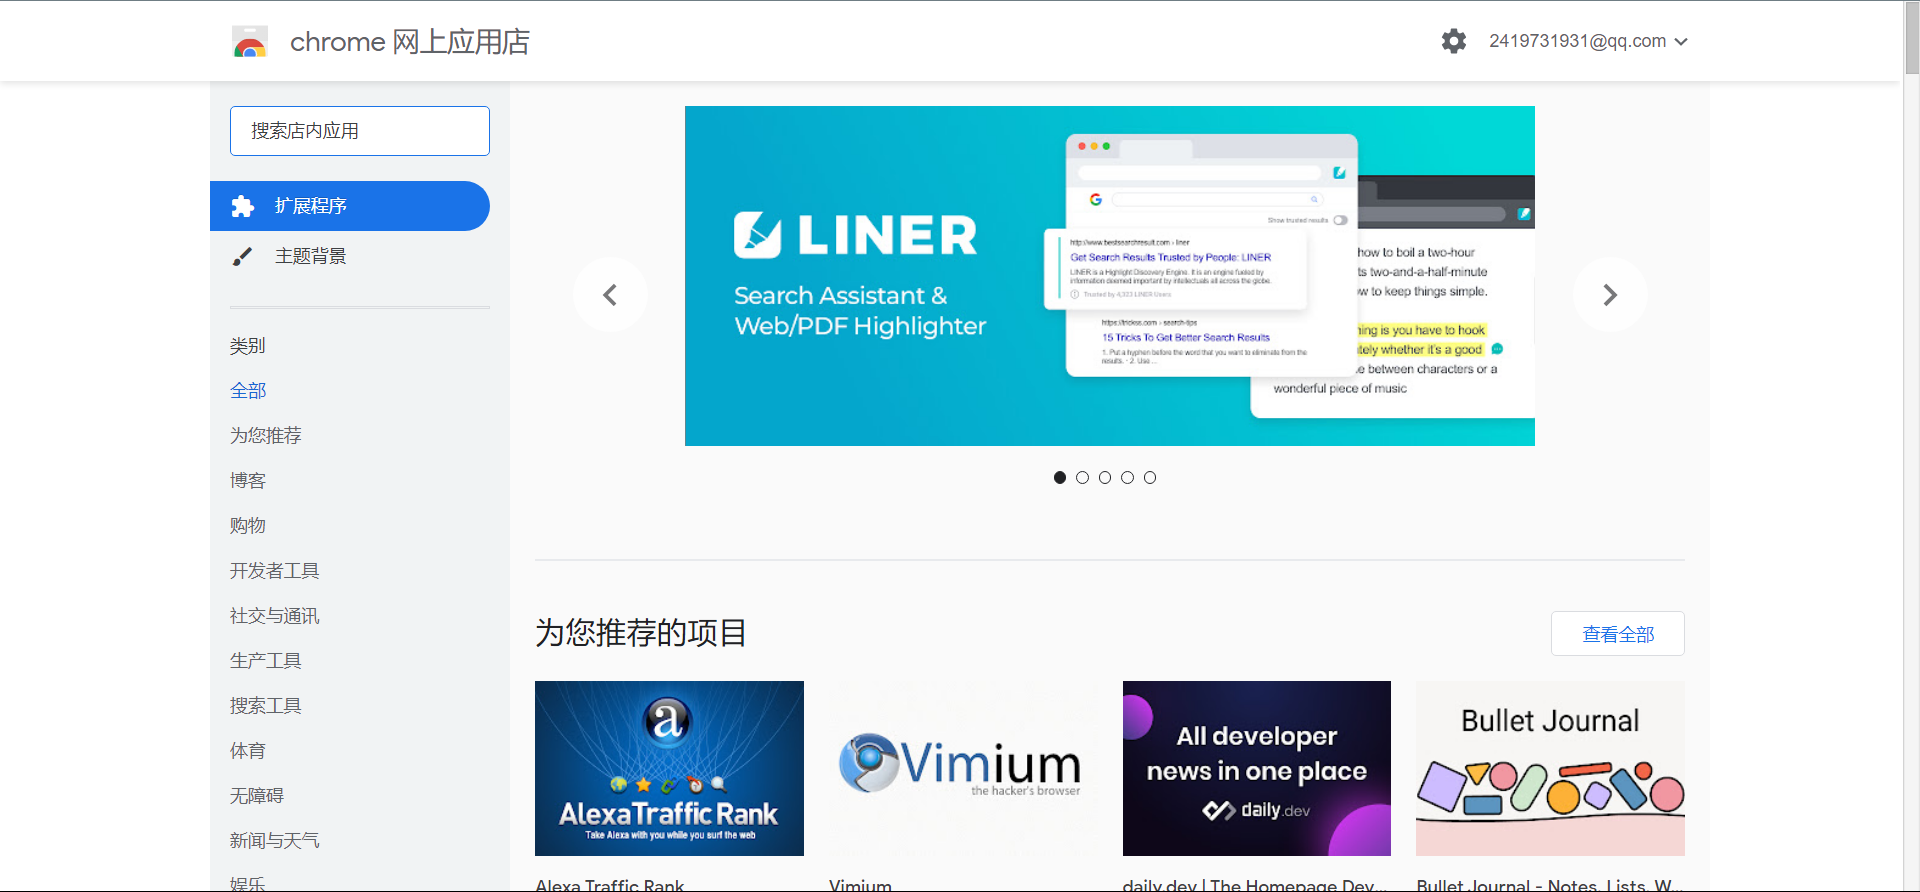Image resolution: width=1920 pixels, height=892 pixels.
Task: Select the fourth carousel dot
Action: point(1127,478)
